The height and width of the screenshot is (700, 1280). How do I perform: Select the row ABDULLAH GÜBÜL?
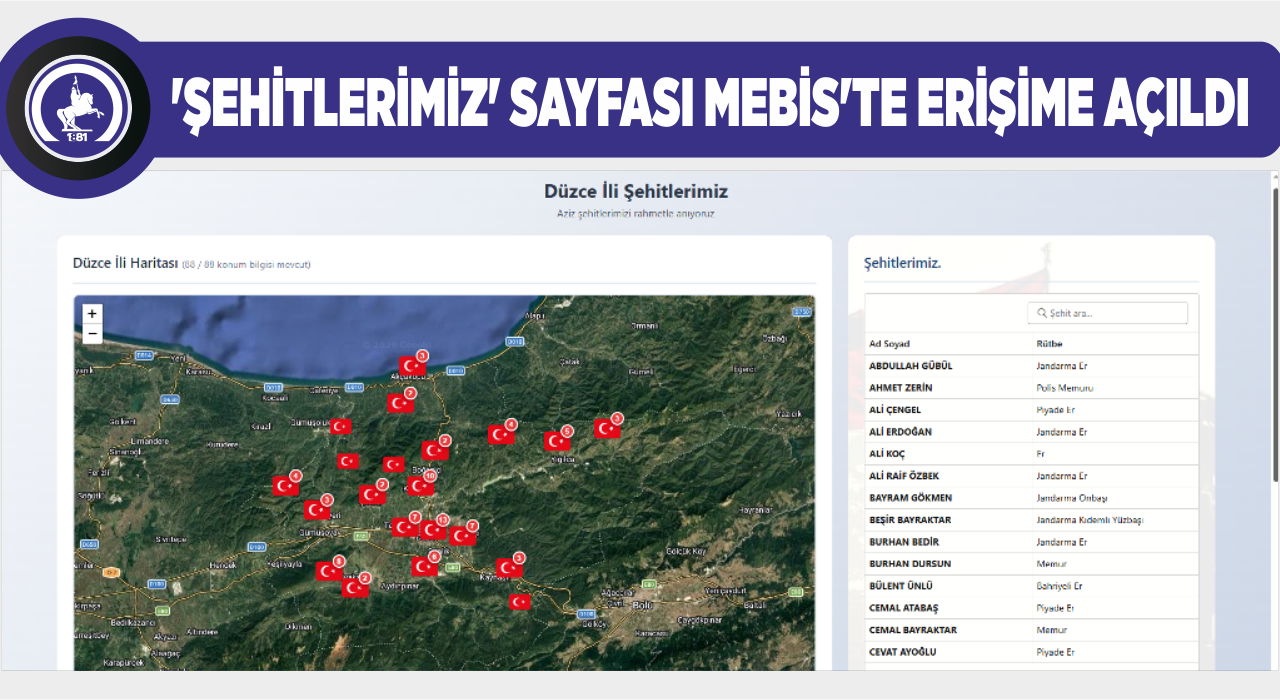1031,366
